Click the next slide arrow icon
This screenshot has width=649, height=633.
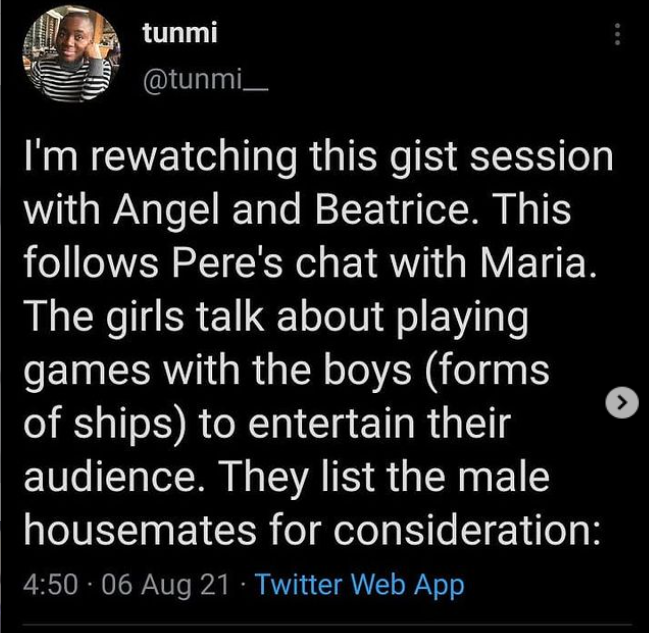tap(622, 402)
